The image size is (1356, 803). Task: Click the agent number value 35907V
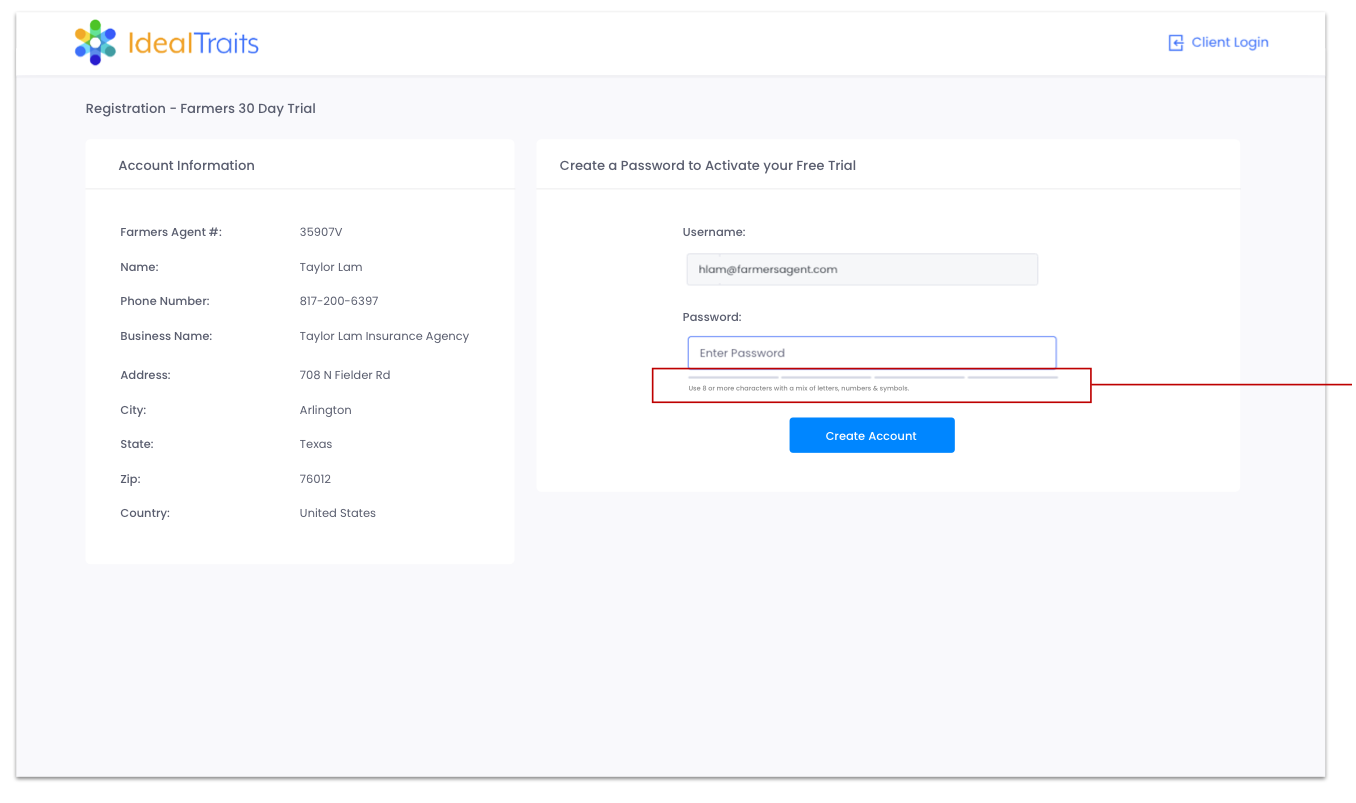tap(321, 232)
